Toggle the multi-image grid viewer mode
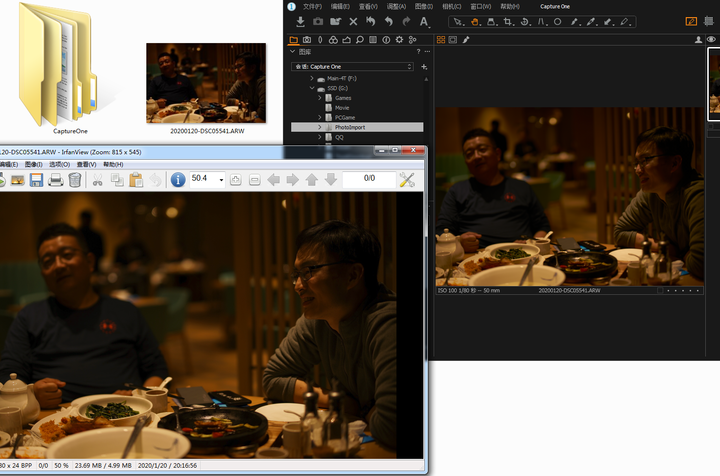The image size is (720, 476). click(441, 40)
